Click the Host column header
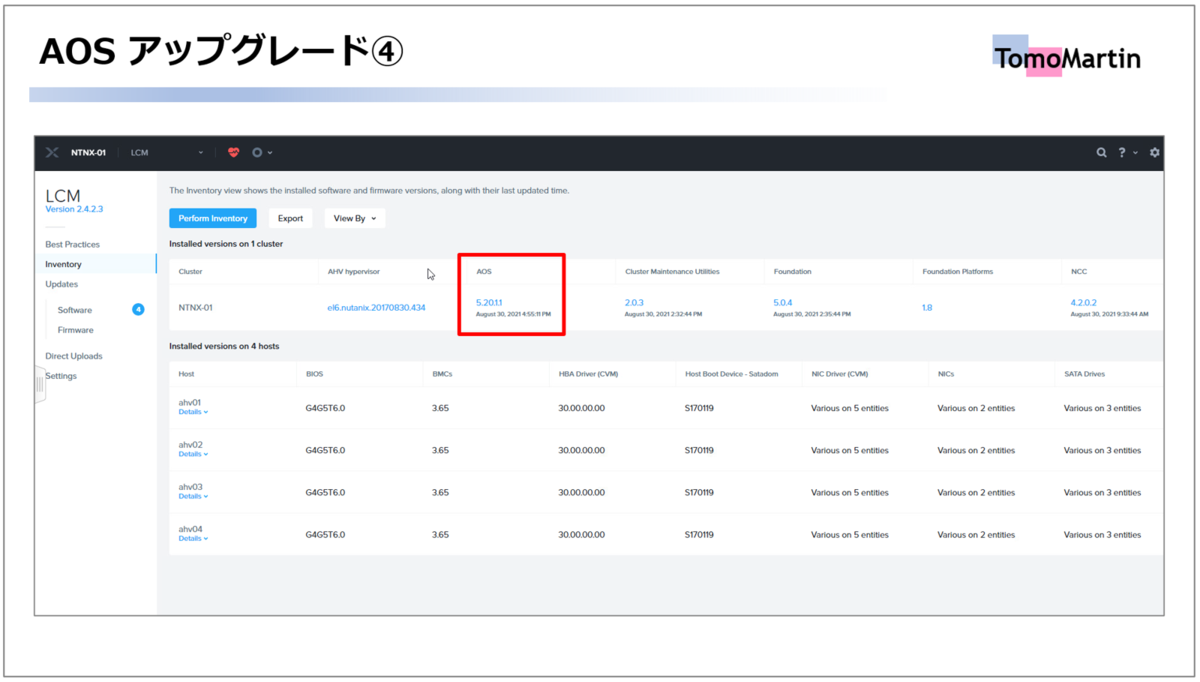This screenshot has height=682, width=1200. point(186,374)
